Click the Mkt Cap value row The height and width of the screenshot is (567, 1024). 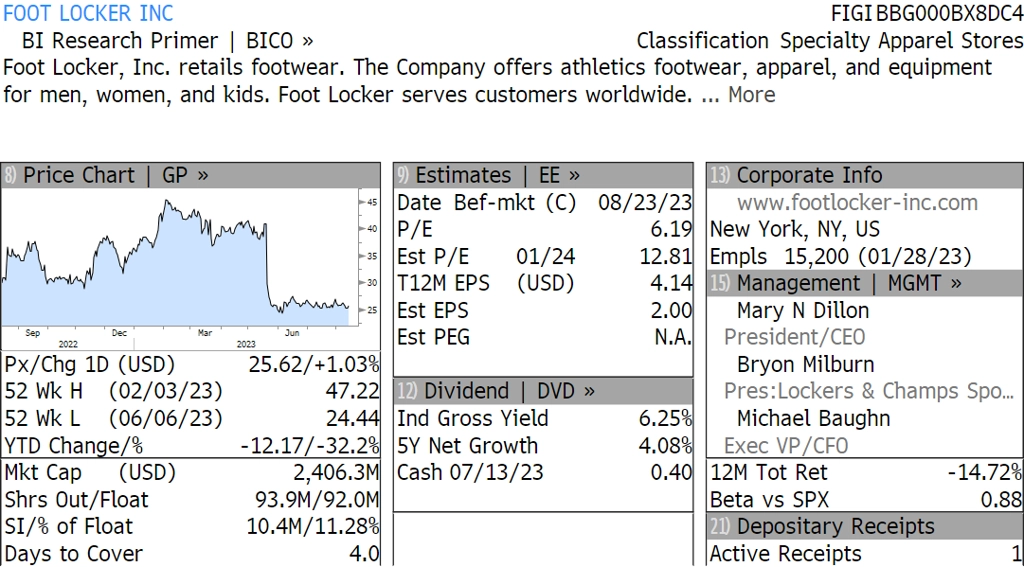(191, 472)
